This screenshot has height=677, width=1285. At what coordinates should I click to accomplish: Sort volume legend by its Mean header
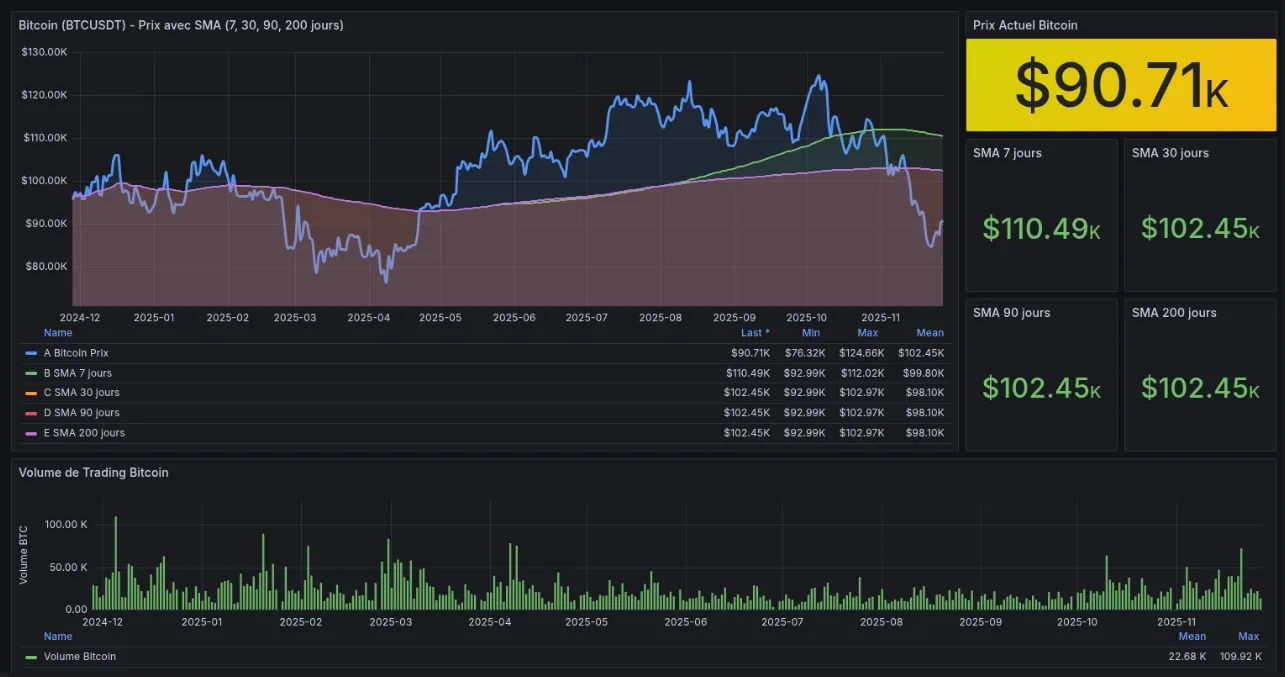point(1192,636)
